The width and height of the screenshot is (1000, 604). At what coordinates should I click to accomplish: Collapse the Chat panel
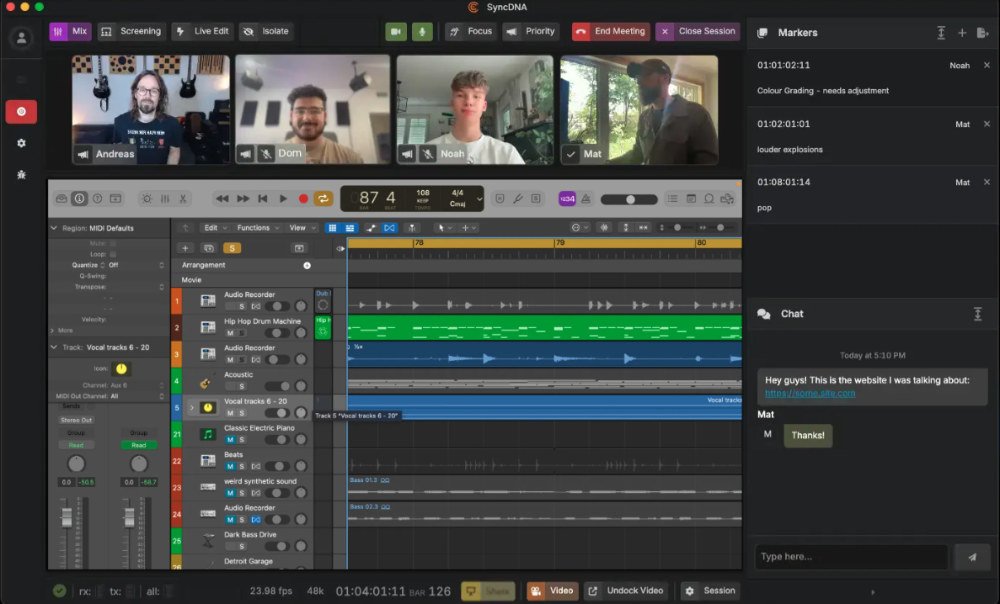(977, 314)
